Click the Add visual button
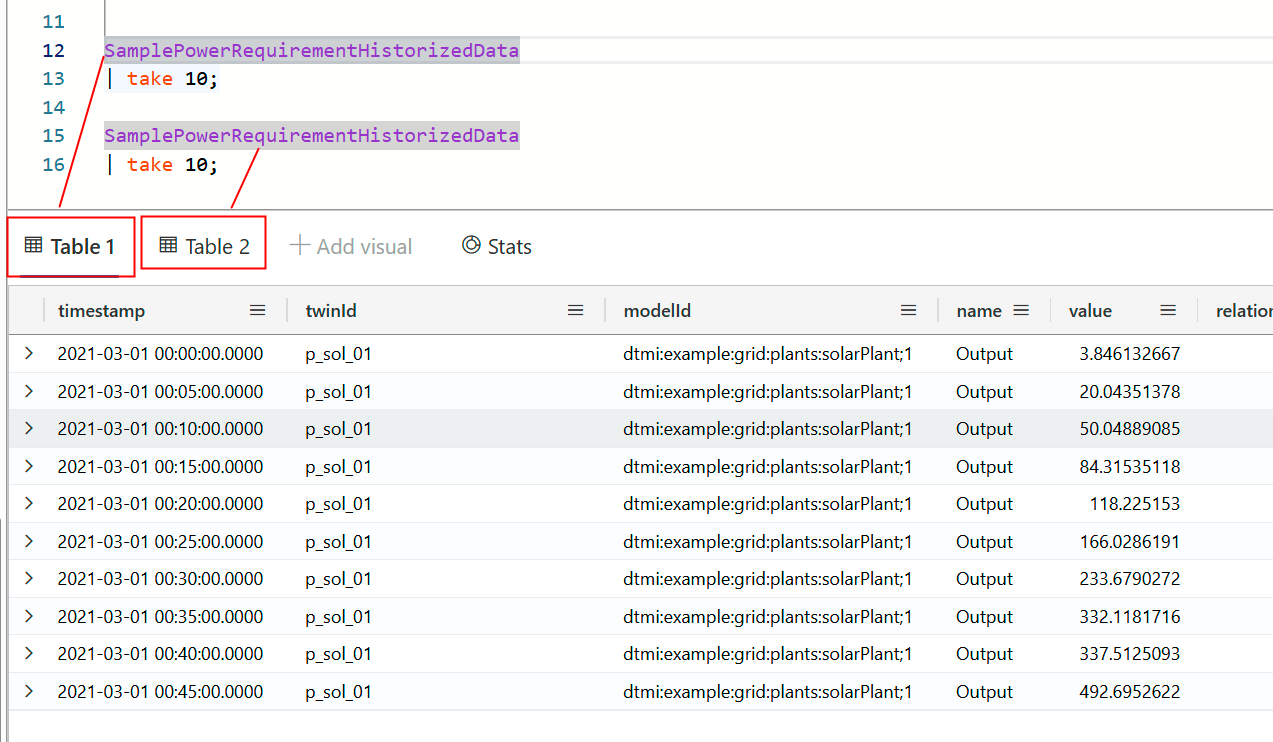 [350, 246]
